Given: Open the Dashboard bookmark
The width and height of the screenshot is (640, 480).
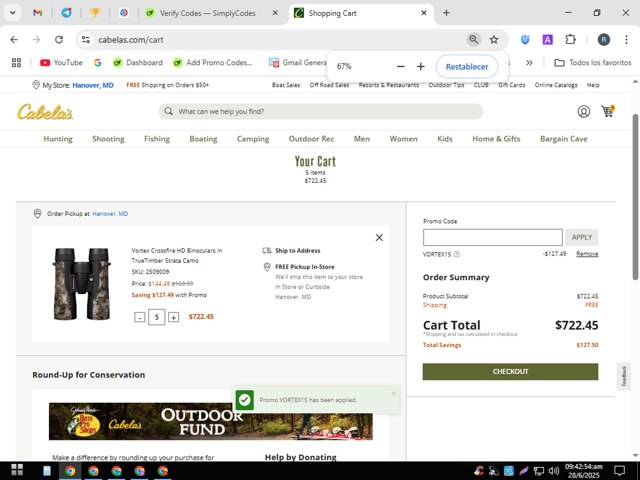Looking at the screenshot, I should [x=138, y=62].
